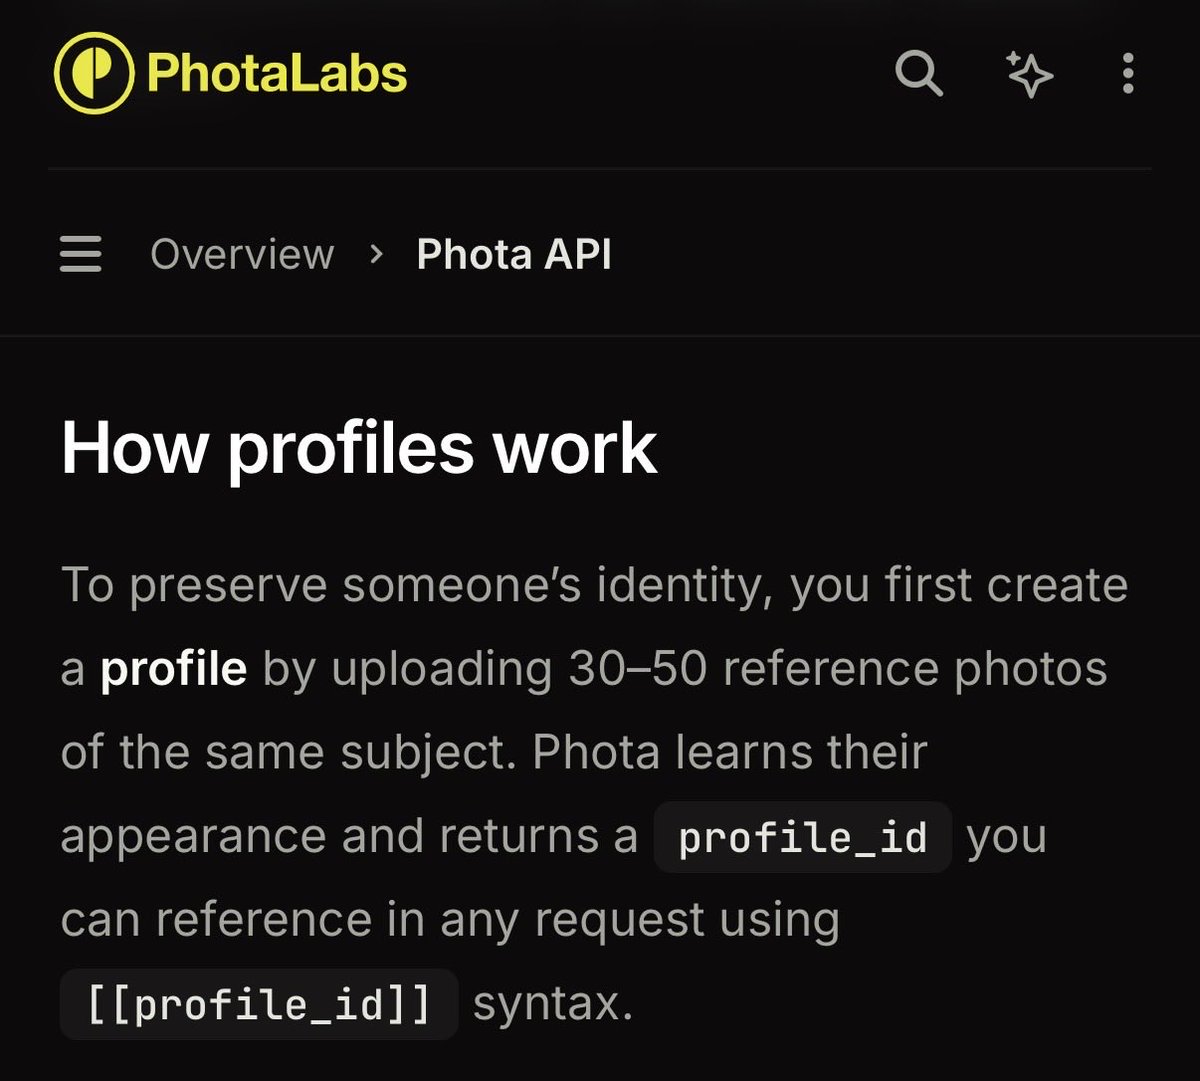The width and height of the screenshot is (1200, 1081).
Task: Click the "of the same subject." phrase
Action: pyautogui.click(x=288, y=752)
